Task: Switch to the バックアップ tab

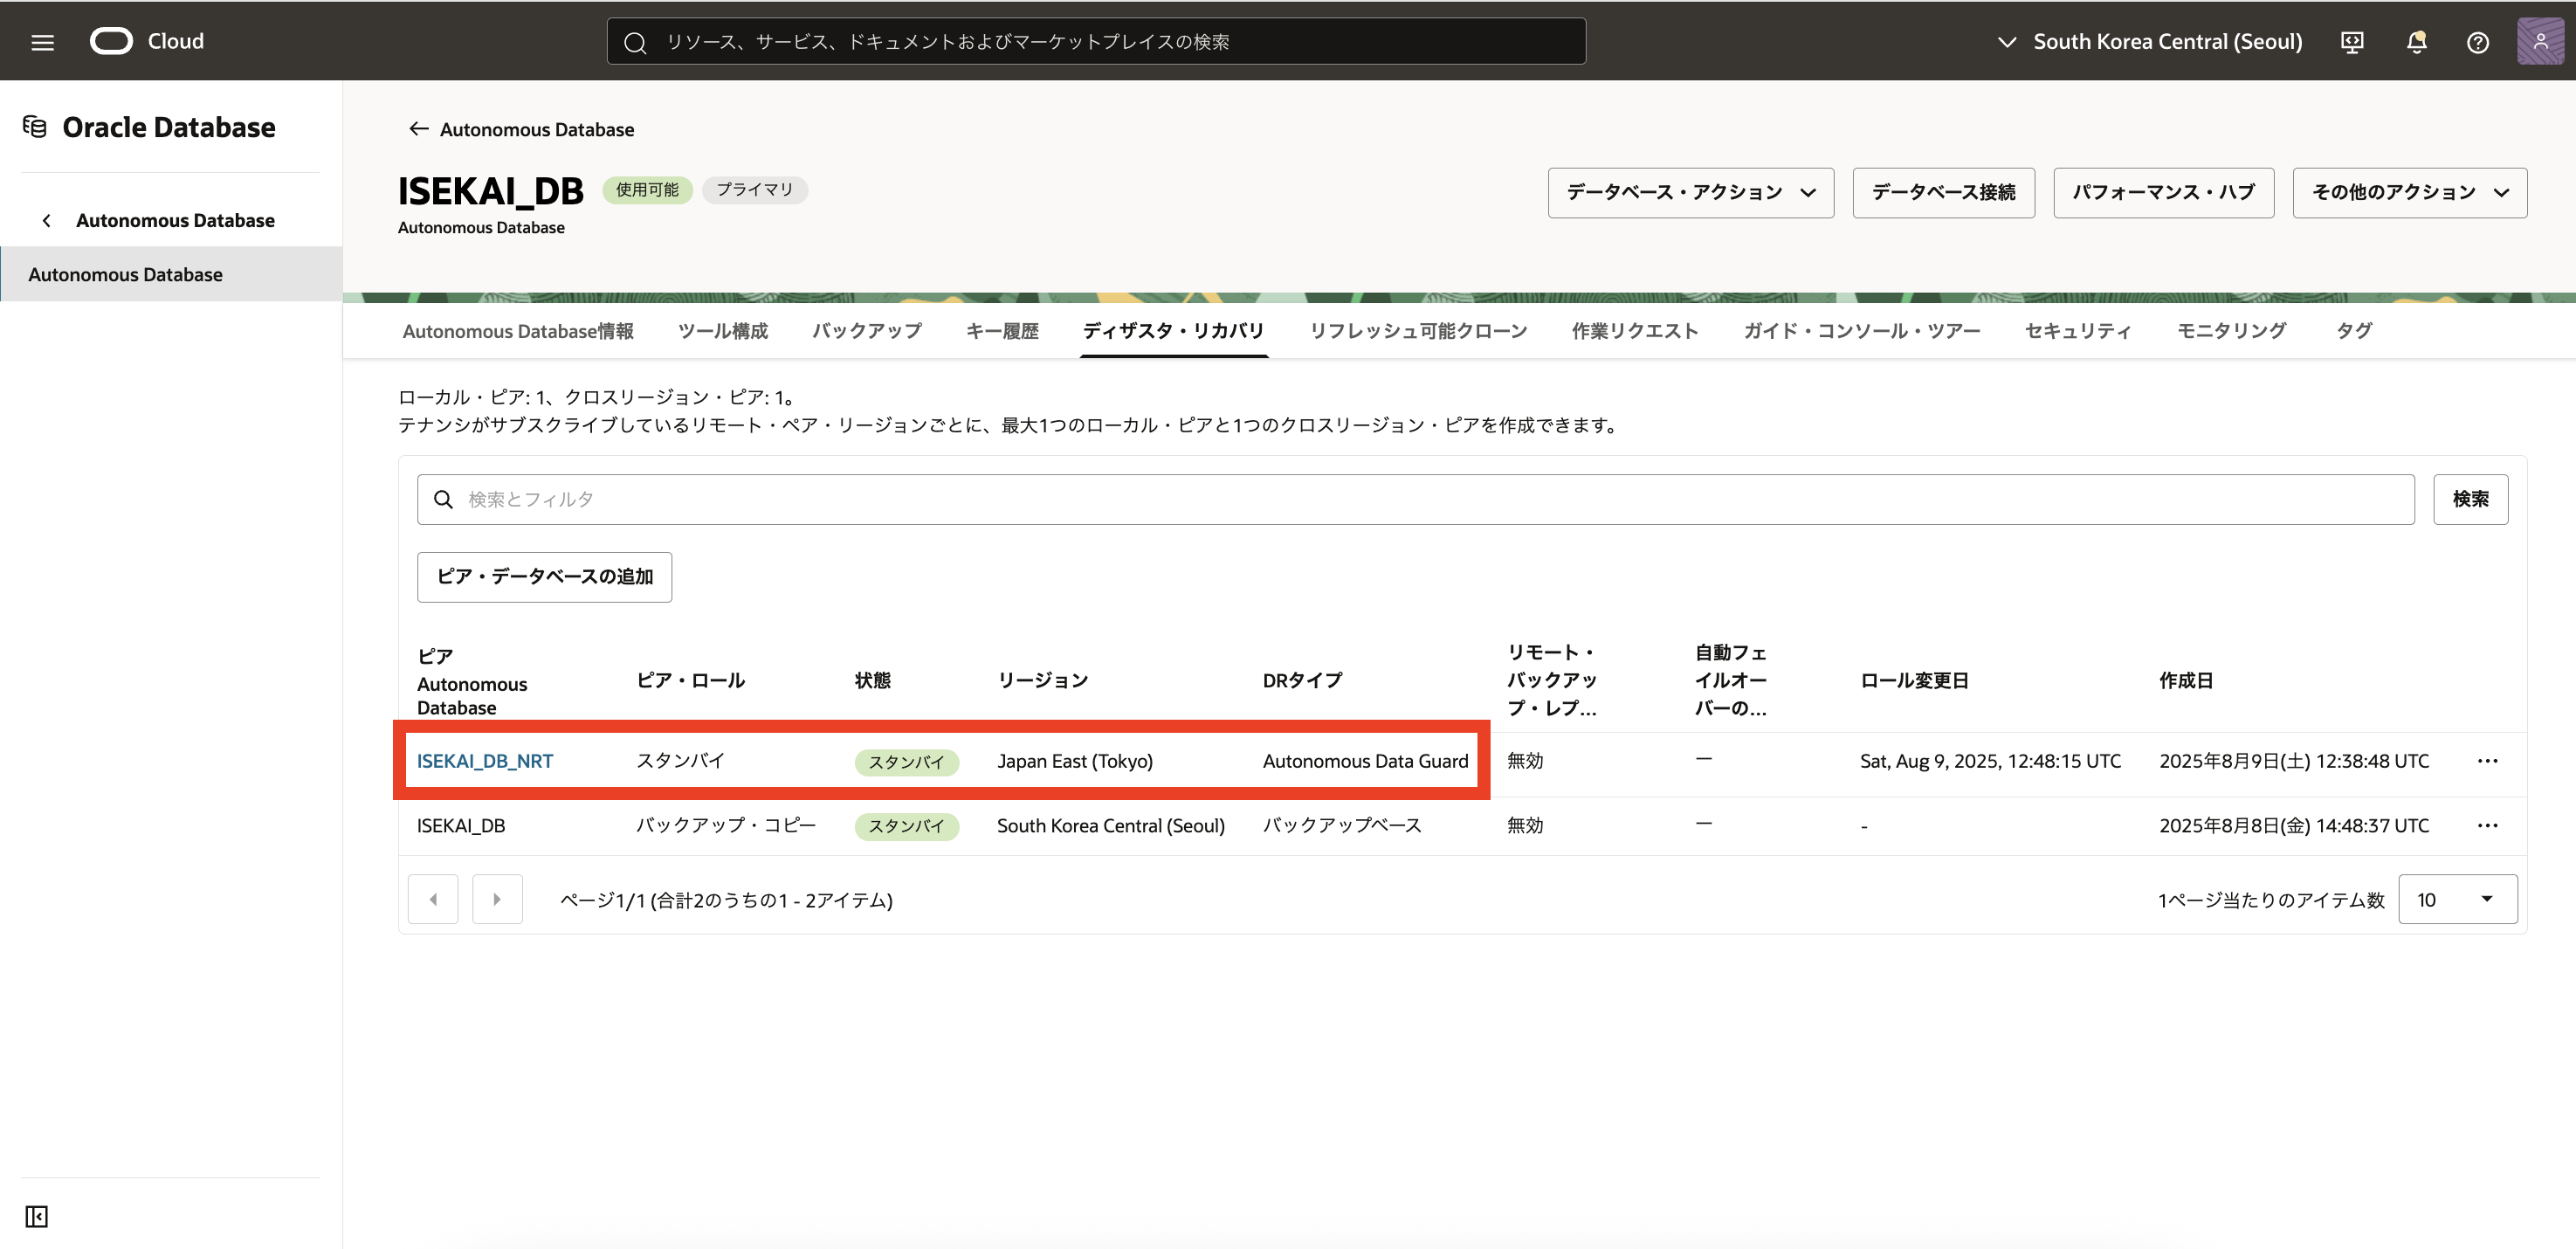Action: tap(866, 331)
